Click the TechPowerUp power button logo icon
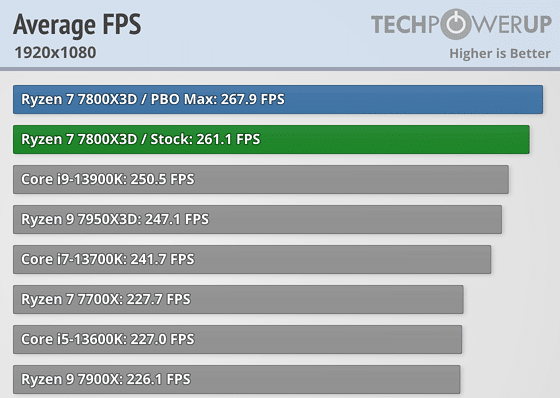Viewport: 560px width, 398px height. click(x=456, y=24)
